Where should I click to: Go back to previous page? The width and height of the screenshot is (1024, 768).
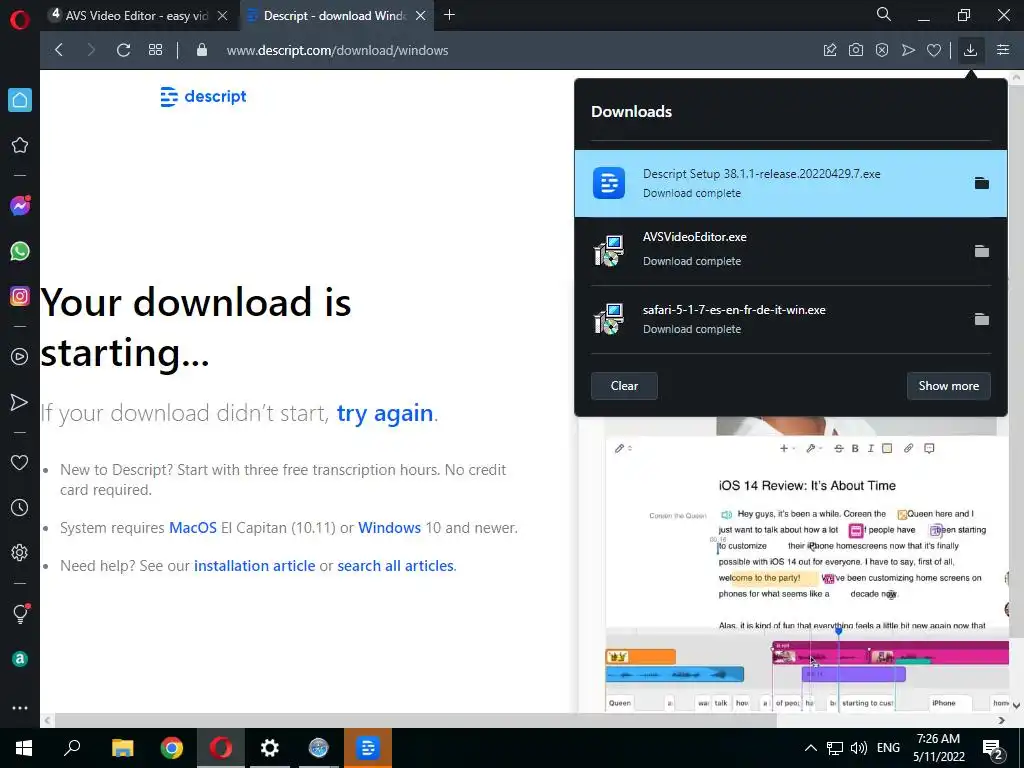pos(59,50)
